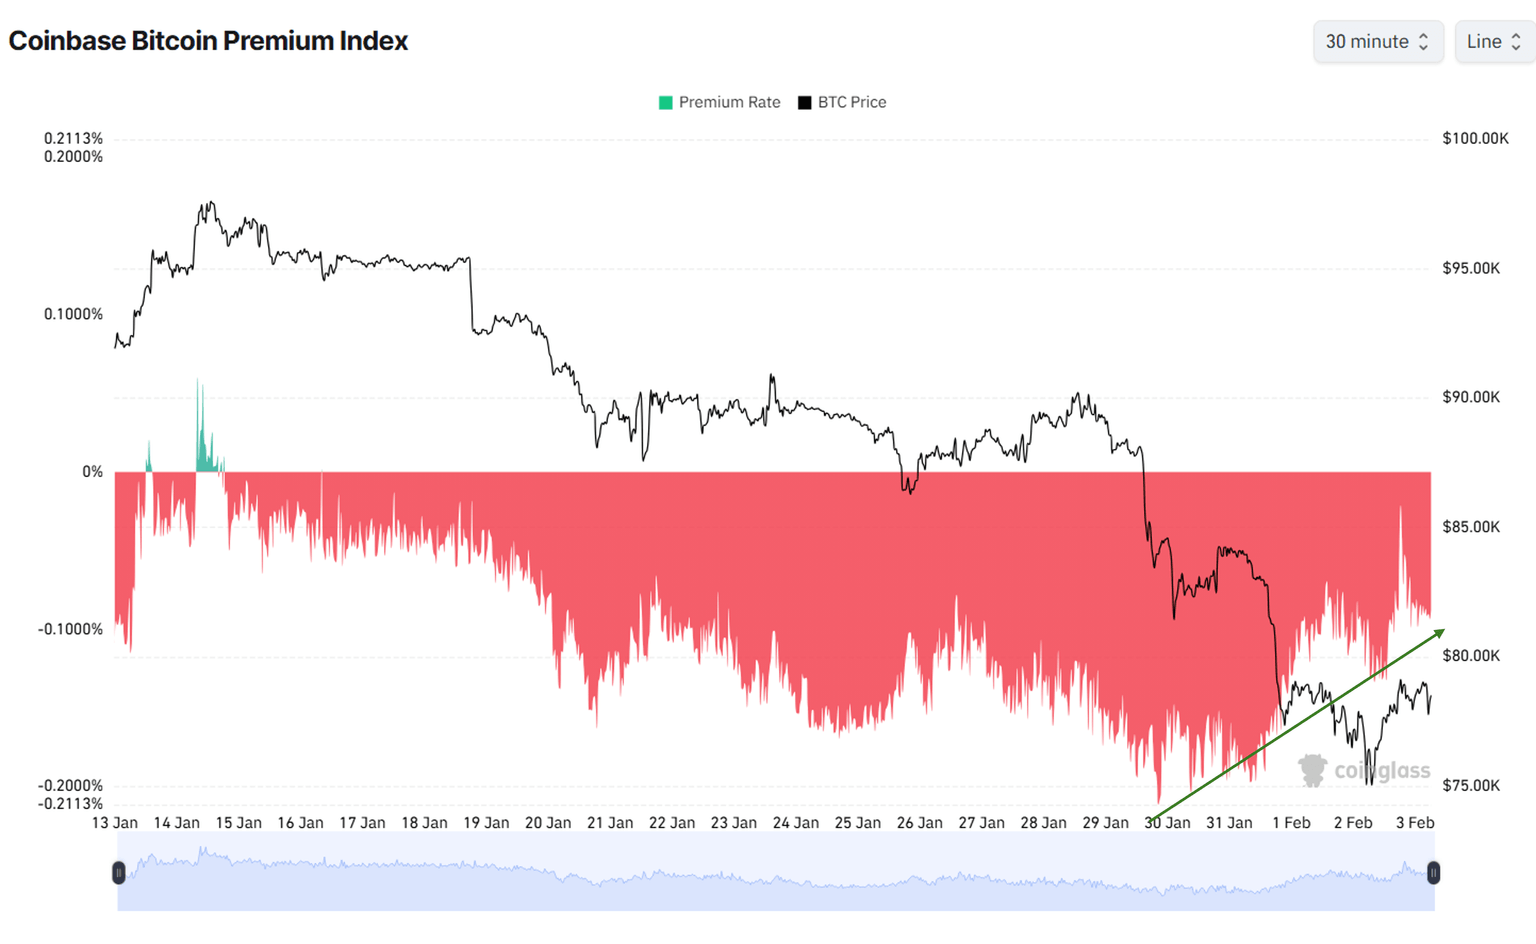
Task: Click the up-down chevron on Line selector
Action: coord(1517,42)
